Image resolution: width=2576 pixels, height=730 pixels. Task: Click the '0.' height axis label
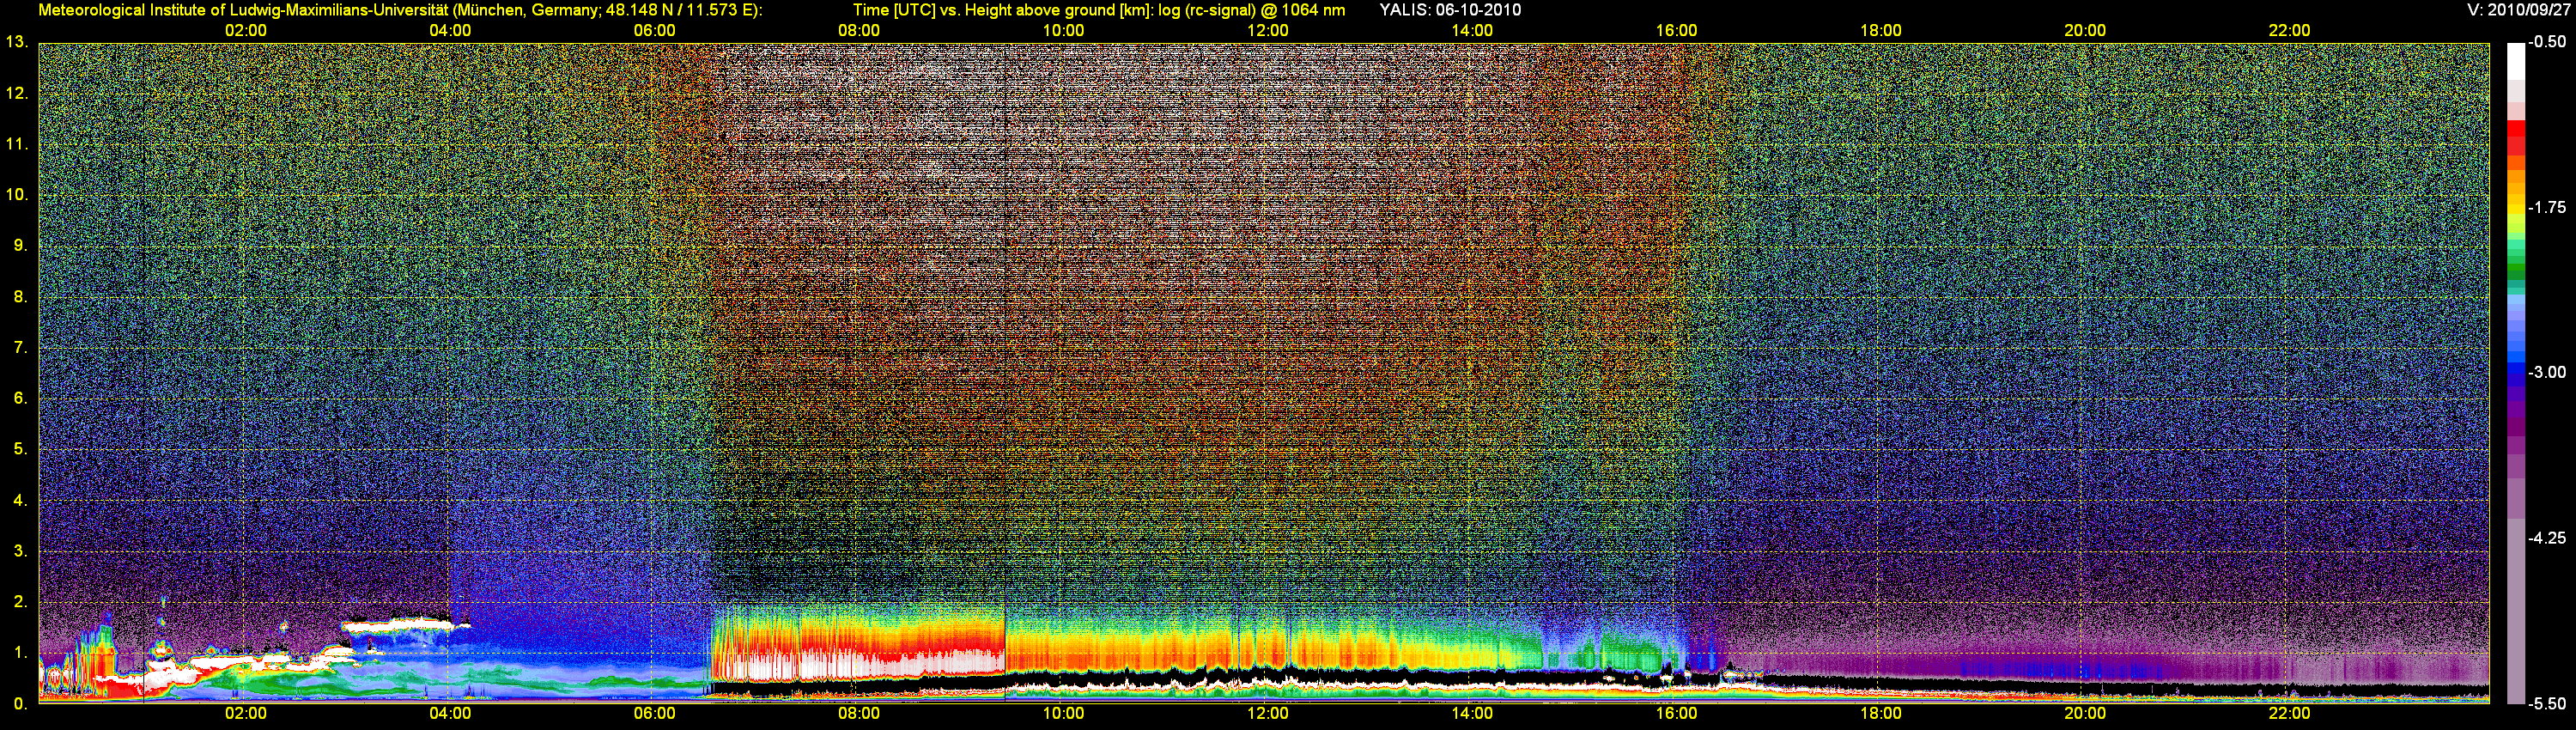[x=20, y=703]
